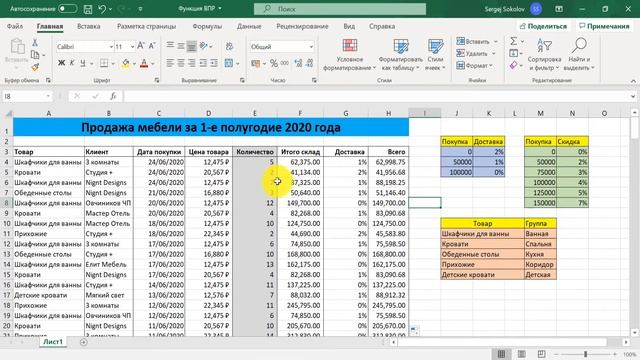Click the Borders icon
The width and height of the screenshot is (640, 360).
pos(104,63)
